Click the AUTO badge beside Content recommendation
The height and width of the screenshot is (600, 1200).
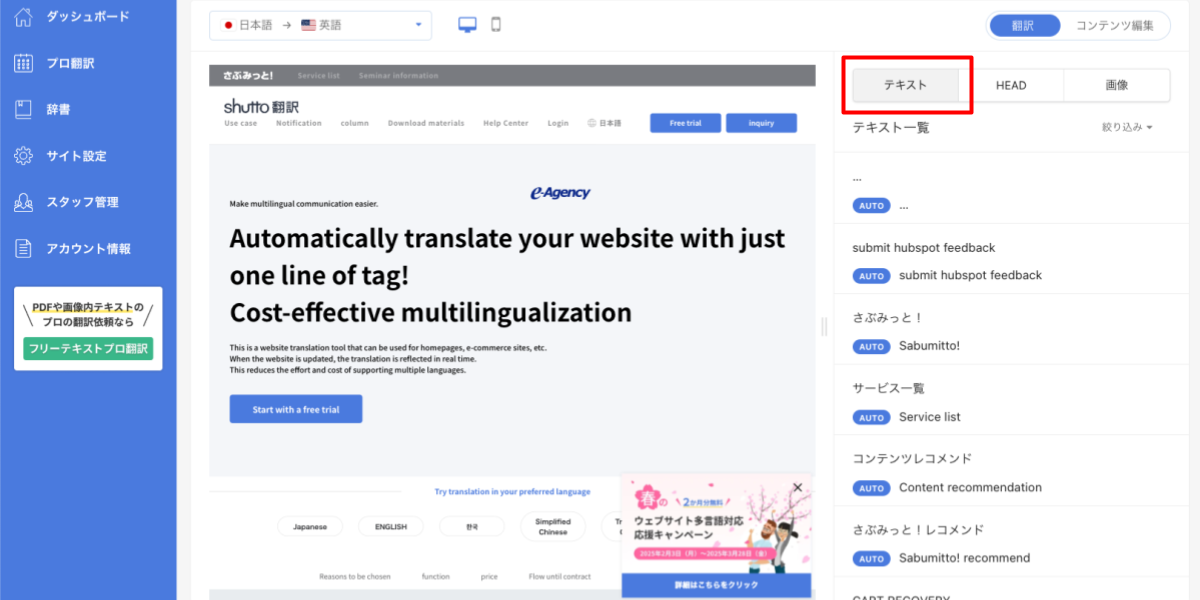click(x=871, y=488)
